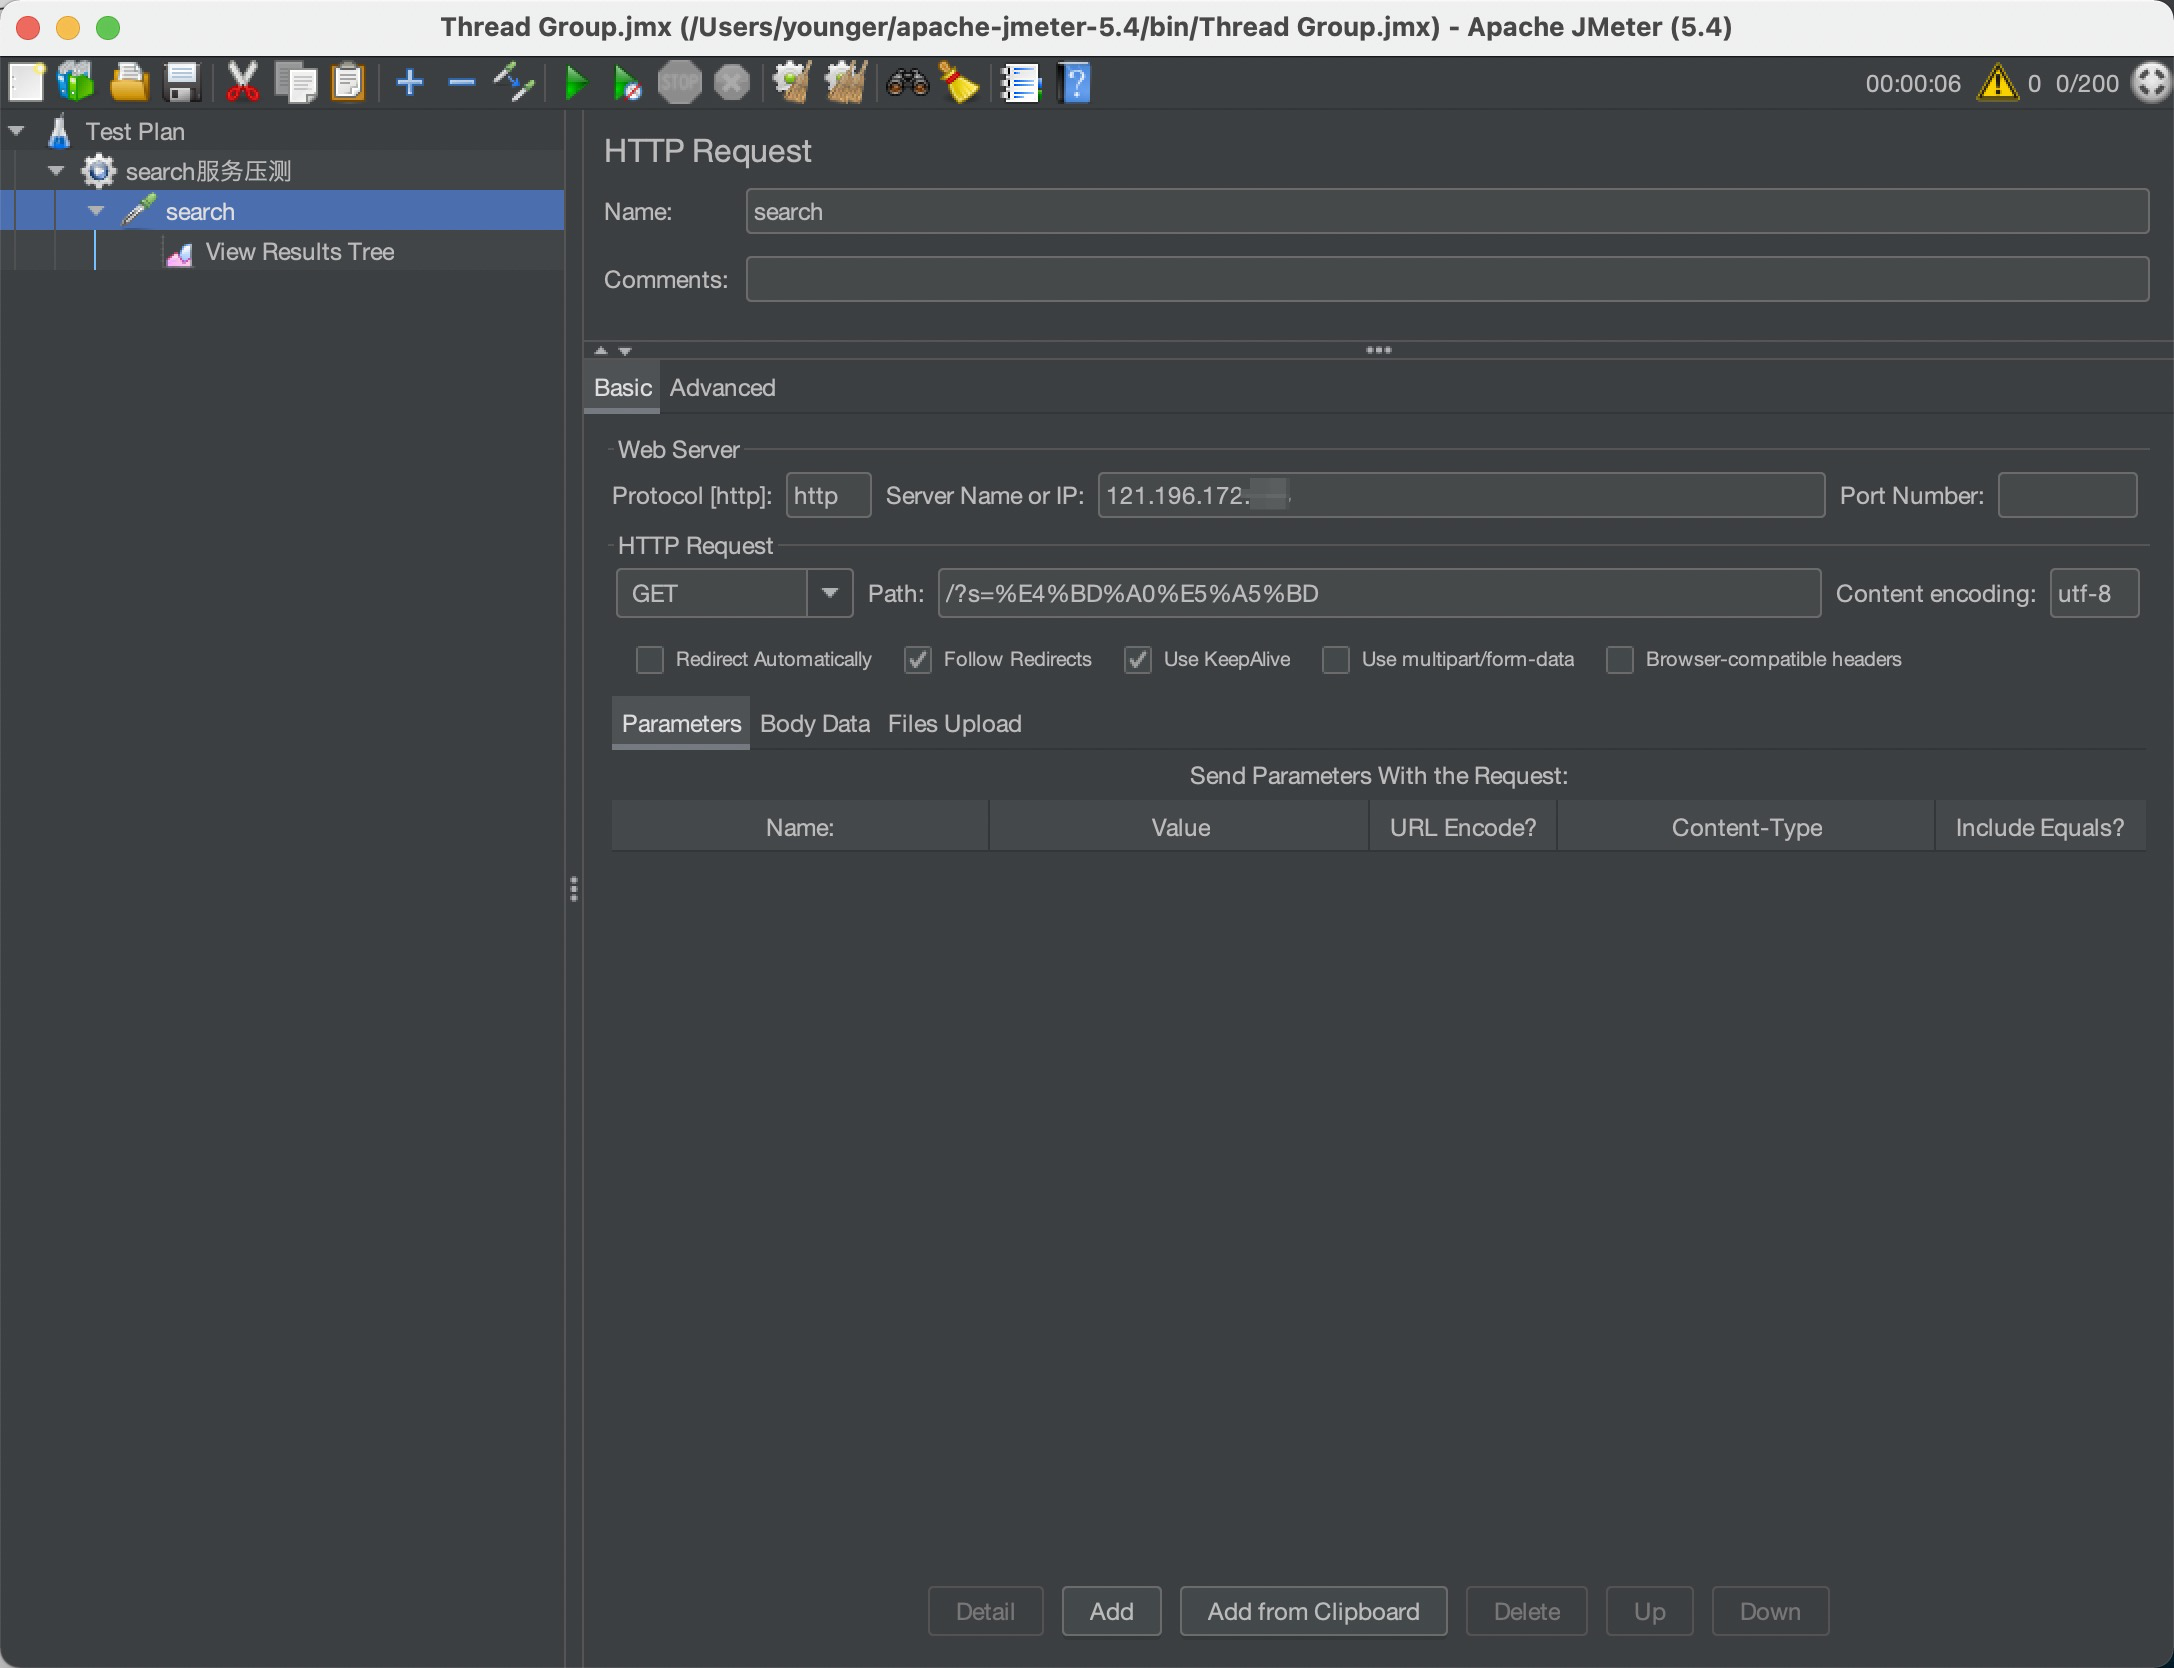Start the test with green play icon

click(x=575, y=83)
